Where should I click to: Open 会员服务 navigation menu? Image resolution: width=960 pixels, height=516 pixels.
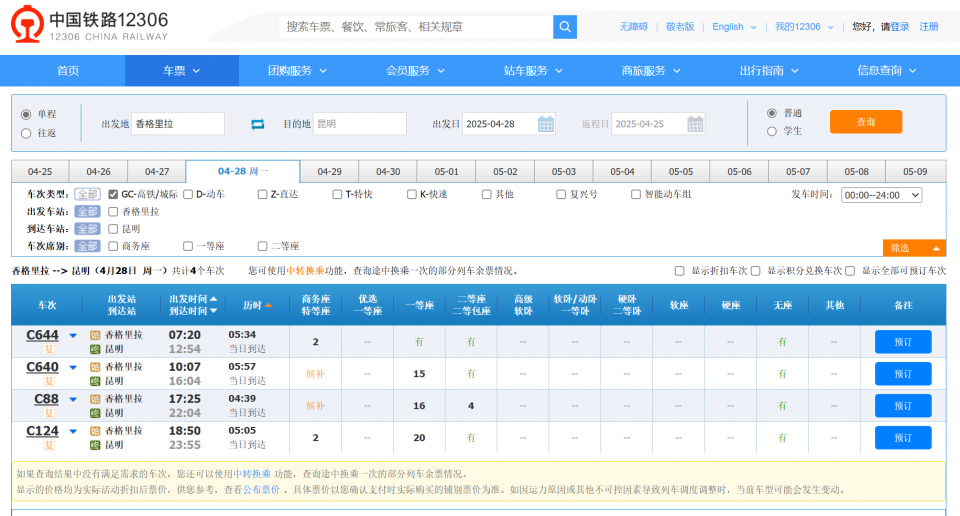(415, 70)
